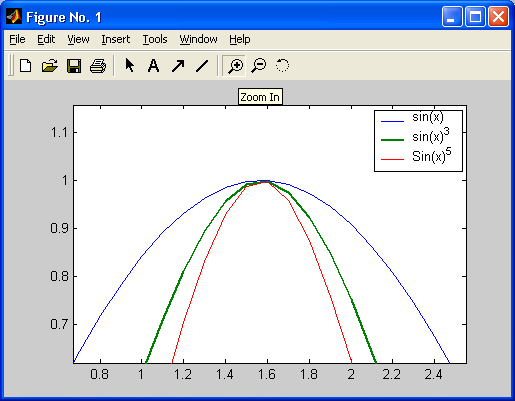Image resolution: width=515 pixels, height=401 pixels.
Task: Click the x-axis tick label 1.2
Action: pos(183,374)
